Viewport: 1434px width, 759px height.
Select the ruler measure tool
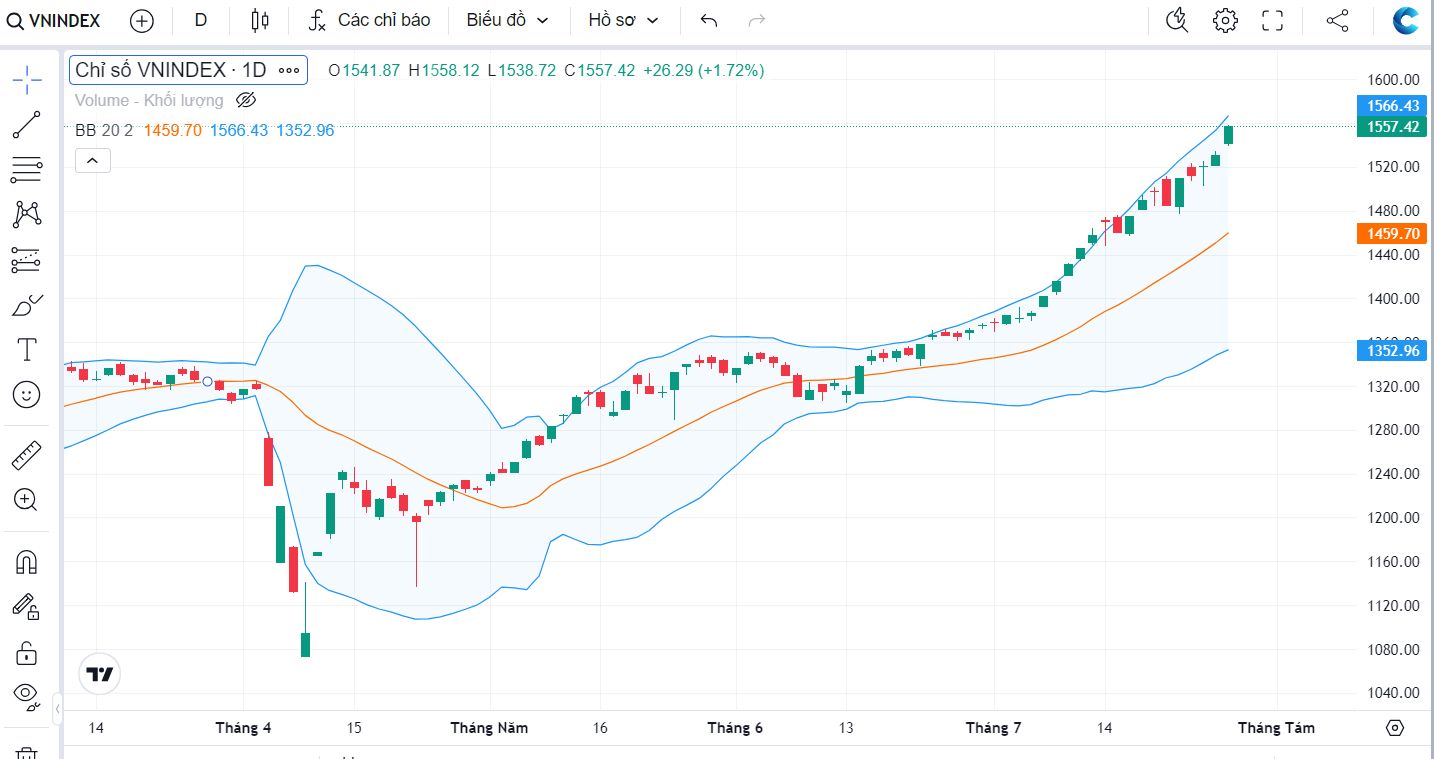click(x=27, y=456)
